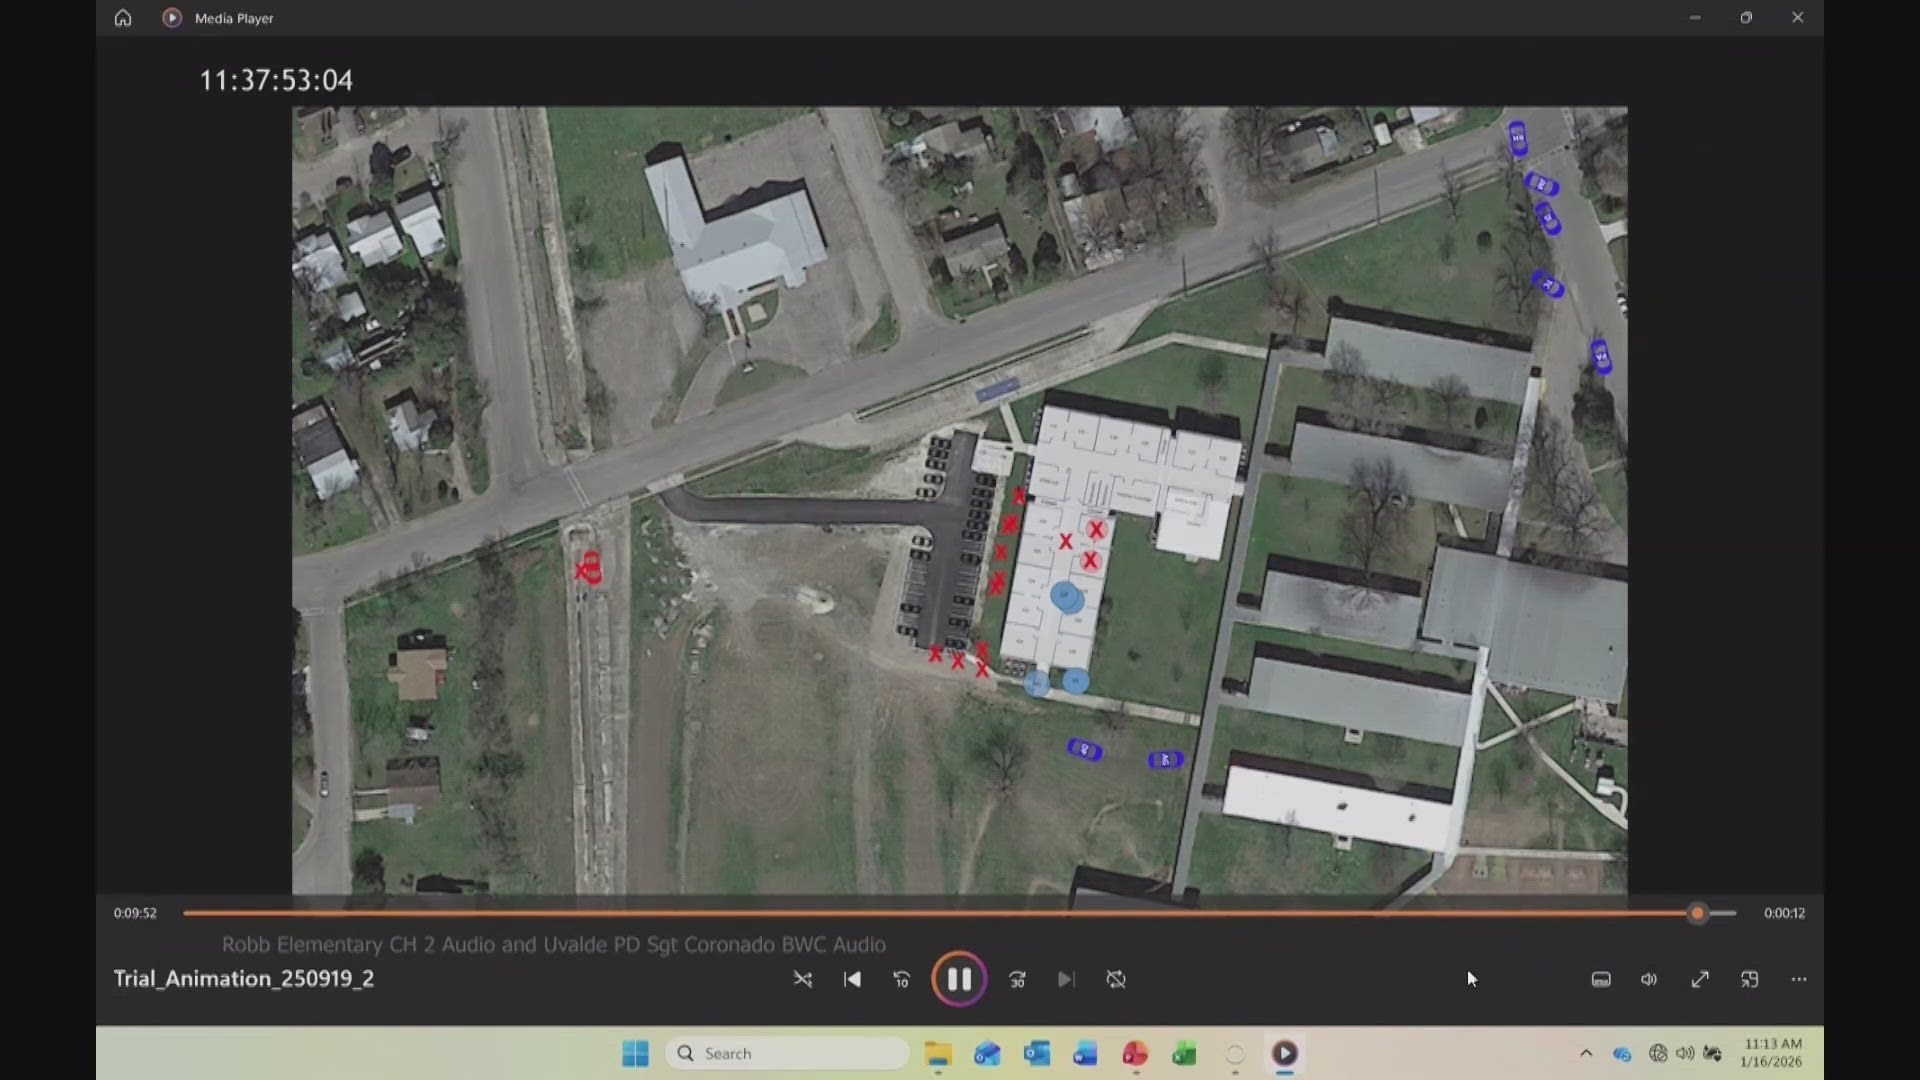
Task: Open the More options menu
Action: tap(1798, 979)
